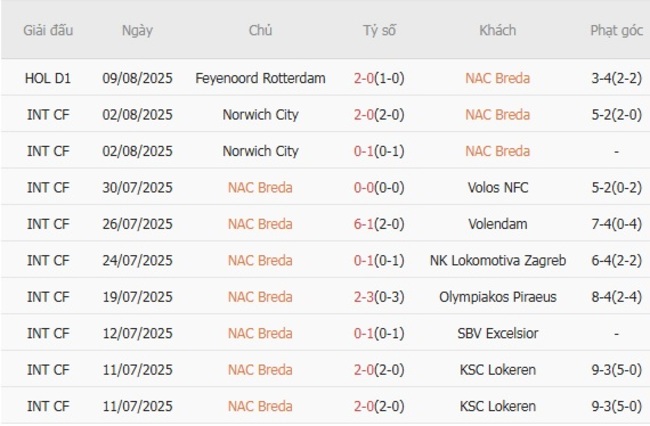The image size is (650, 426).
Task: Open the NK Lokomotiva Zagreb team link
Action: click(497, 261)
